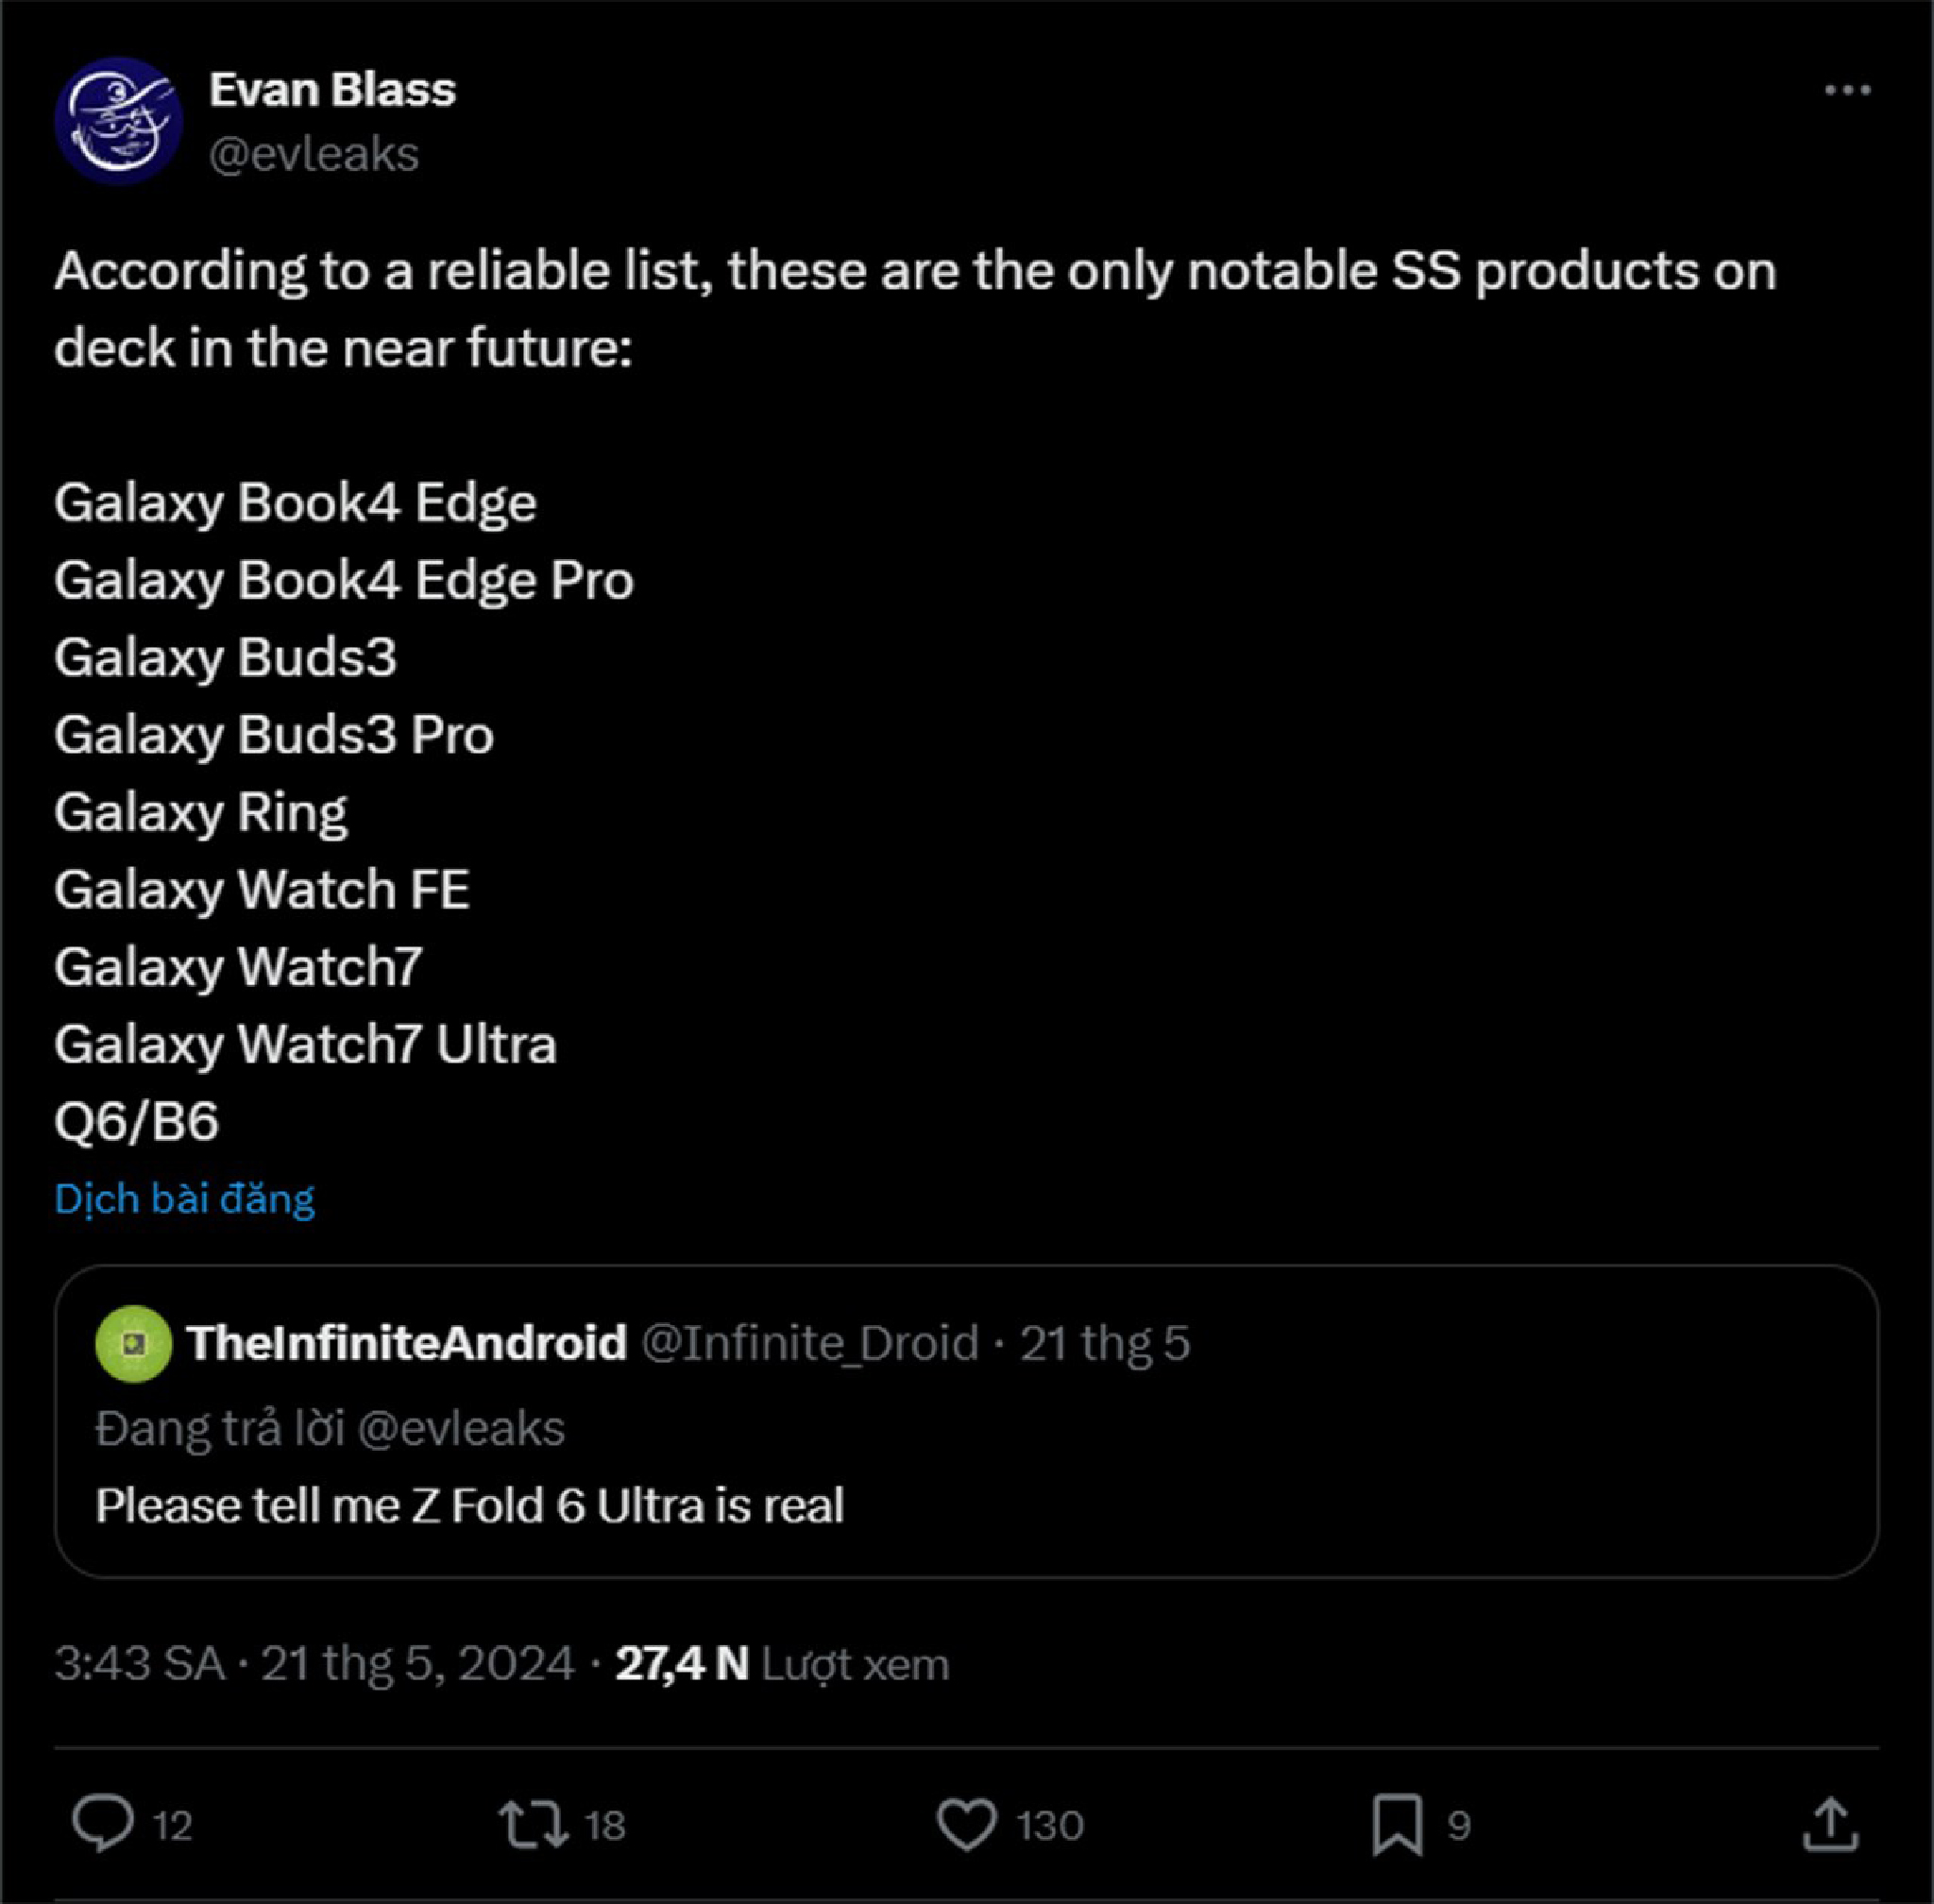Image resolution: width=1934 pixels, height=1904 pixels.
Task: Bookmark the tweet using the bookmark icon
Action: pos(1399,1822)
